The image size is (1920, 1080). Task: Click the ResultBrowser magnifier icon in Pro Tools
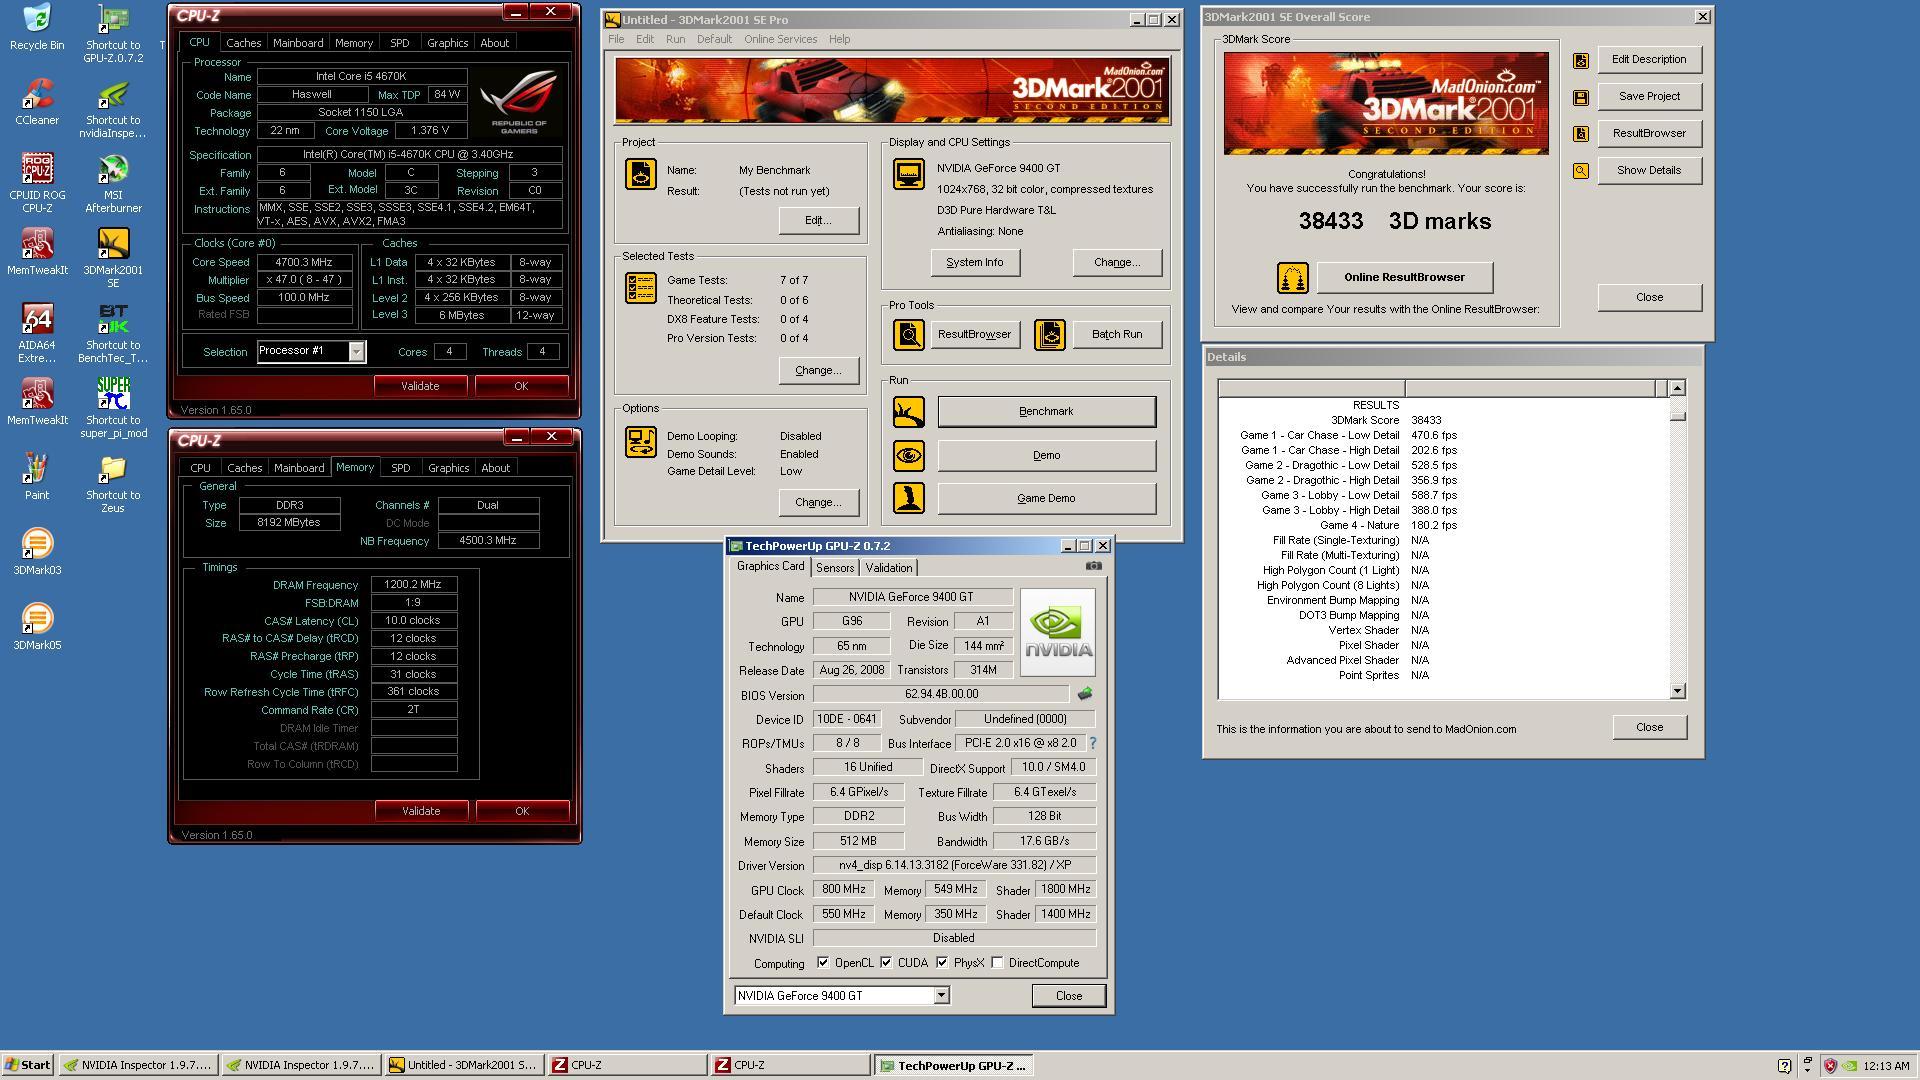pos(908,334)
